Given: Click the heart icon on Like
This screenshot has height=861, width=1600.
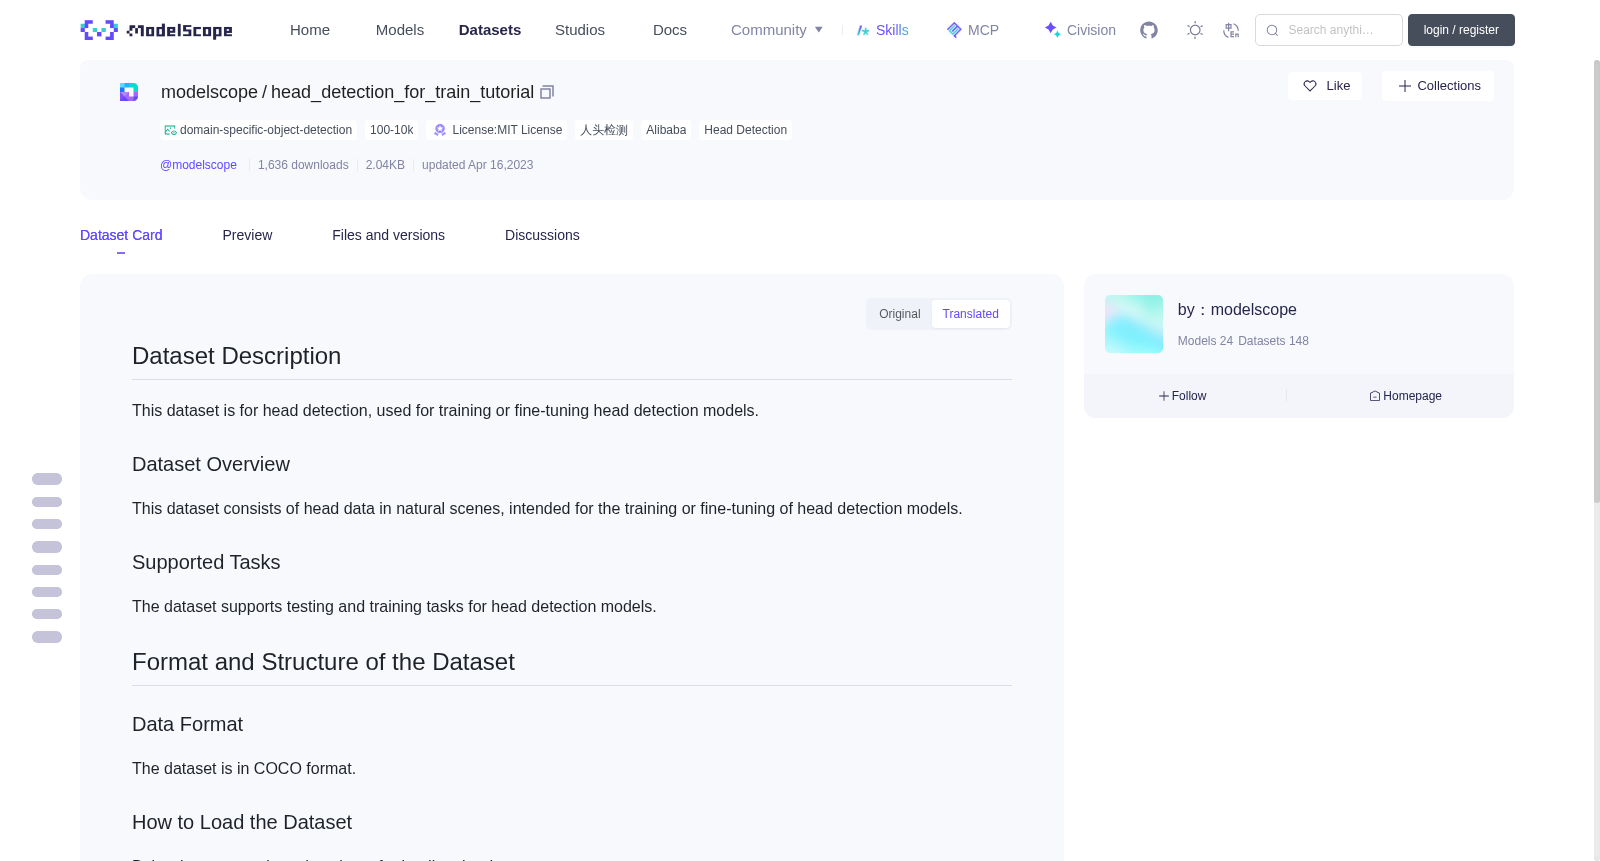Looking at the screenshot, I should point(1310,86).
